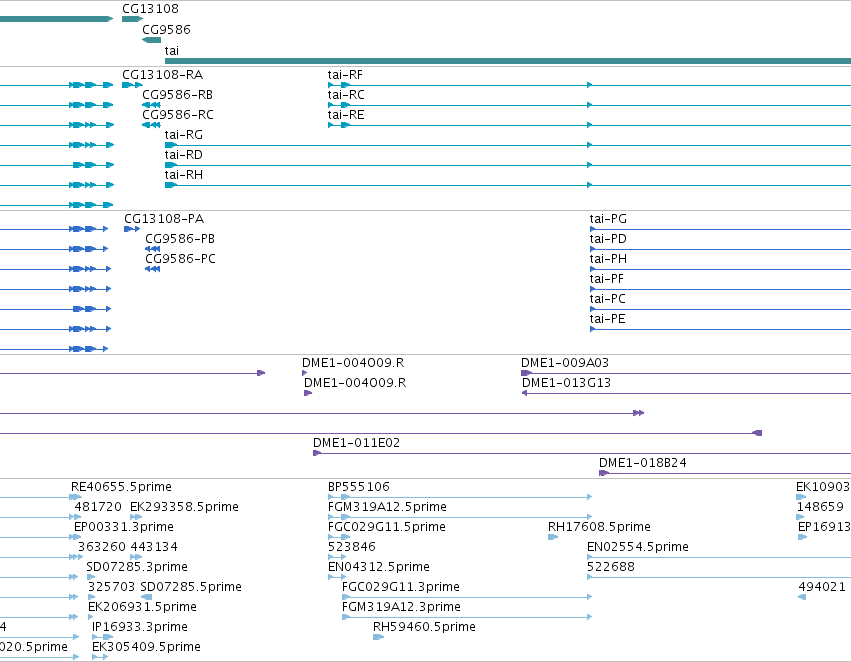Click feature label 148659

820,507
